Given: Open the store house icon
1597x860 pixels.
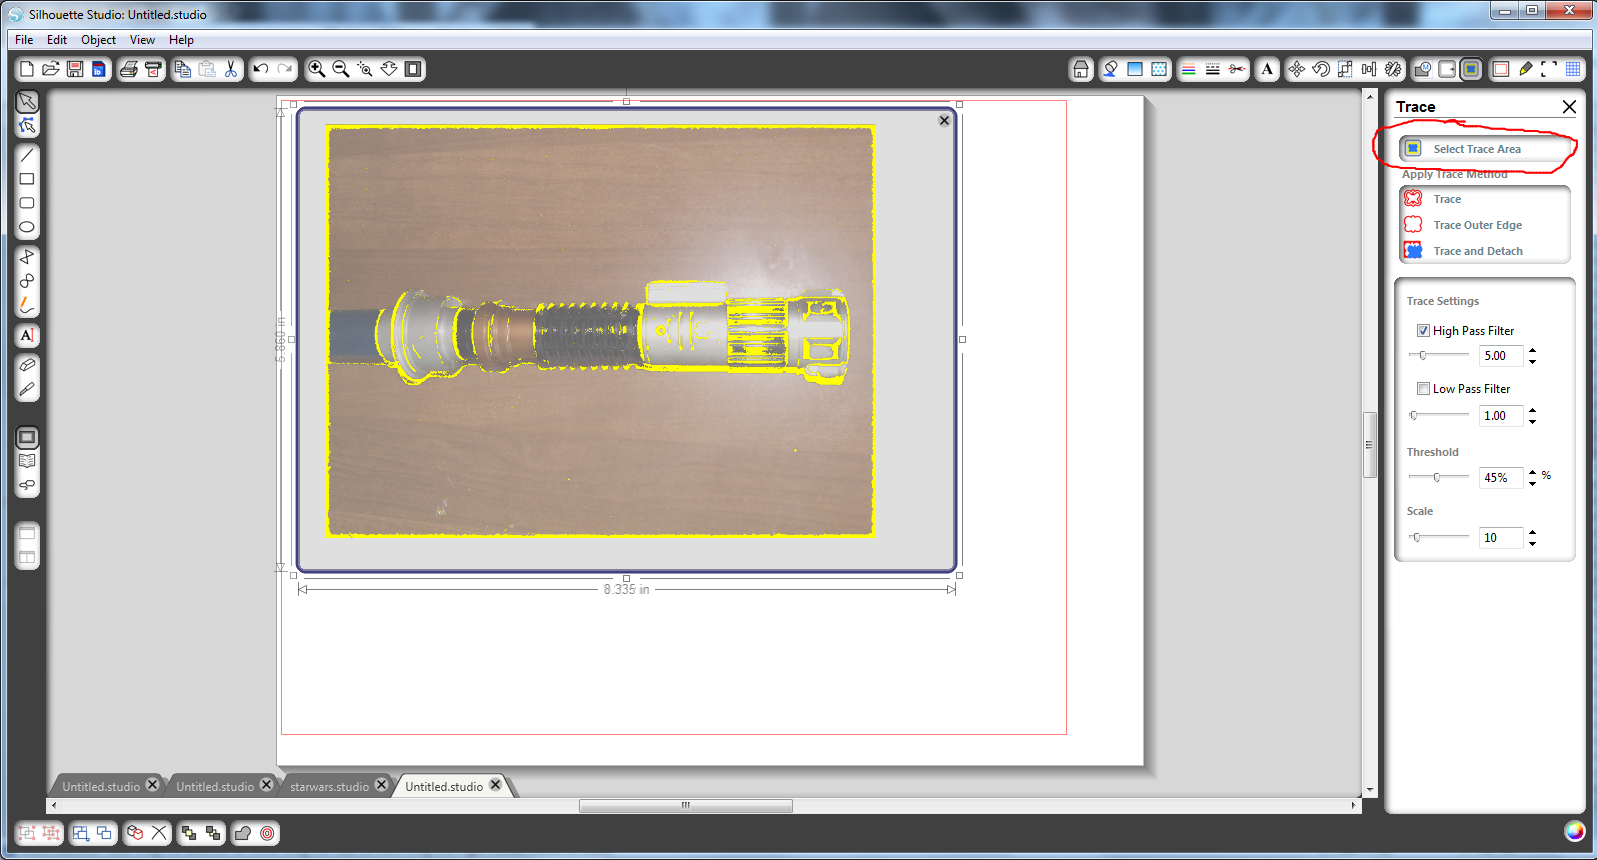Looking at the screenshot, I should [1080, 69].
